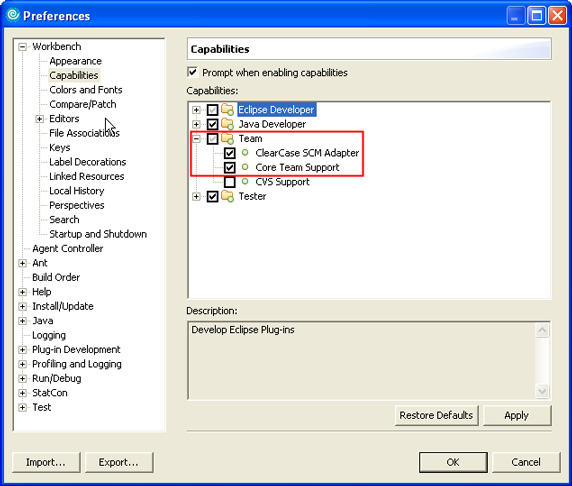Click the Restore Defaults button
The image size is (572, 486).
(x=436, y=415)
